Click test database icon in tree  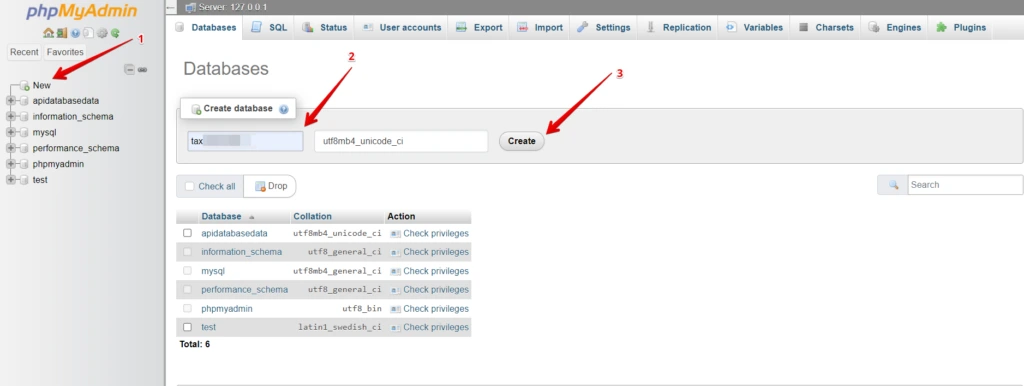(x=24, y=180)
